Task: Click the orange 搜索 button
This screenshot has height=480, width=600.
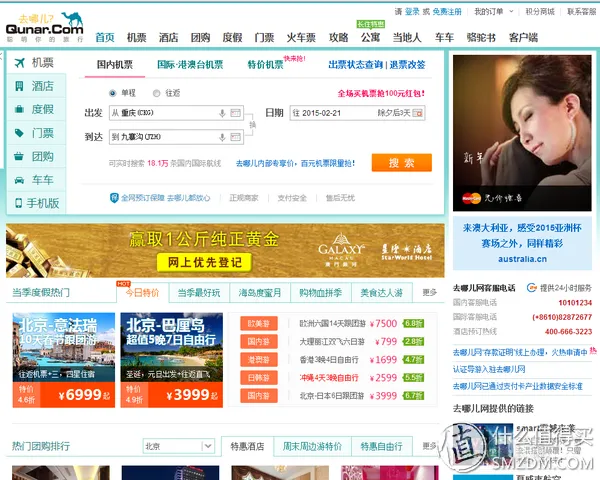Action: pyautogui.click(x=402, y=163)
